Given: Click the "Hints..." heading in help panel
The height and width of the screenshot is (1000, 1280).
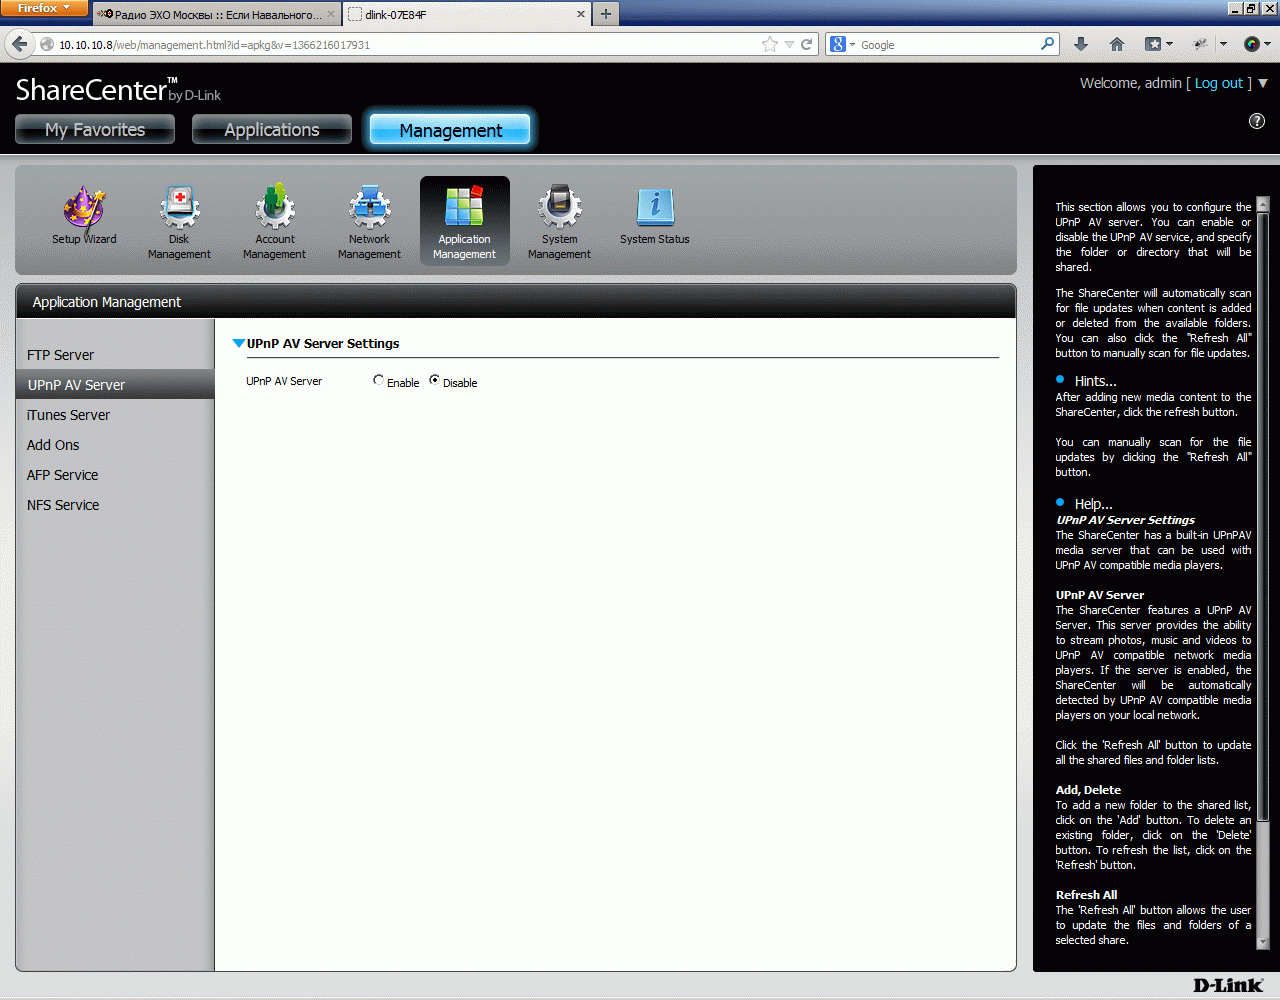Looking at the screenshot, I should tap(1096, 381).
